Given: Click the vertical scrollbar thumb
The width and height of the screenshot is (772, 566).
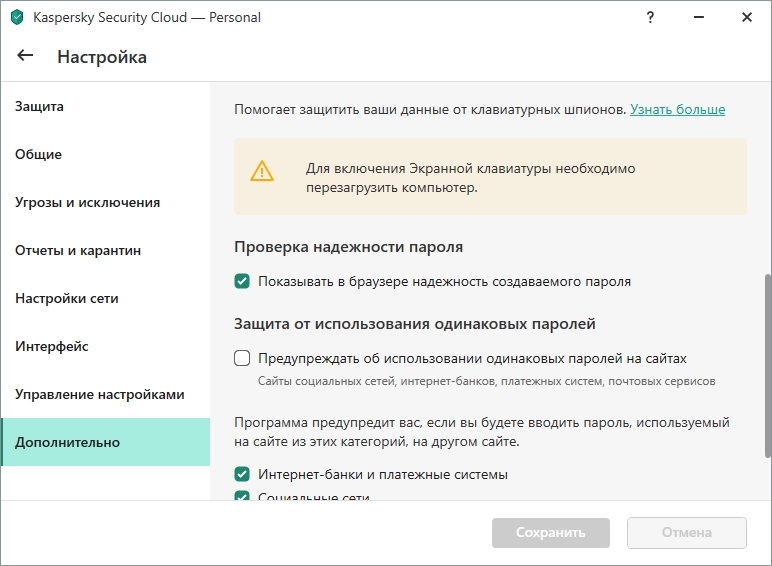Looking at the screenshot, I should 767,366.
